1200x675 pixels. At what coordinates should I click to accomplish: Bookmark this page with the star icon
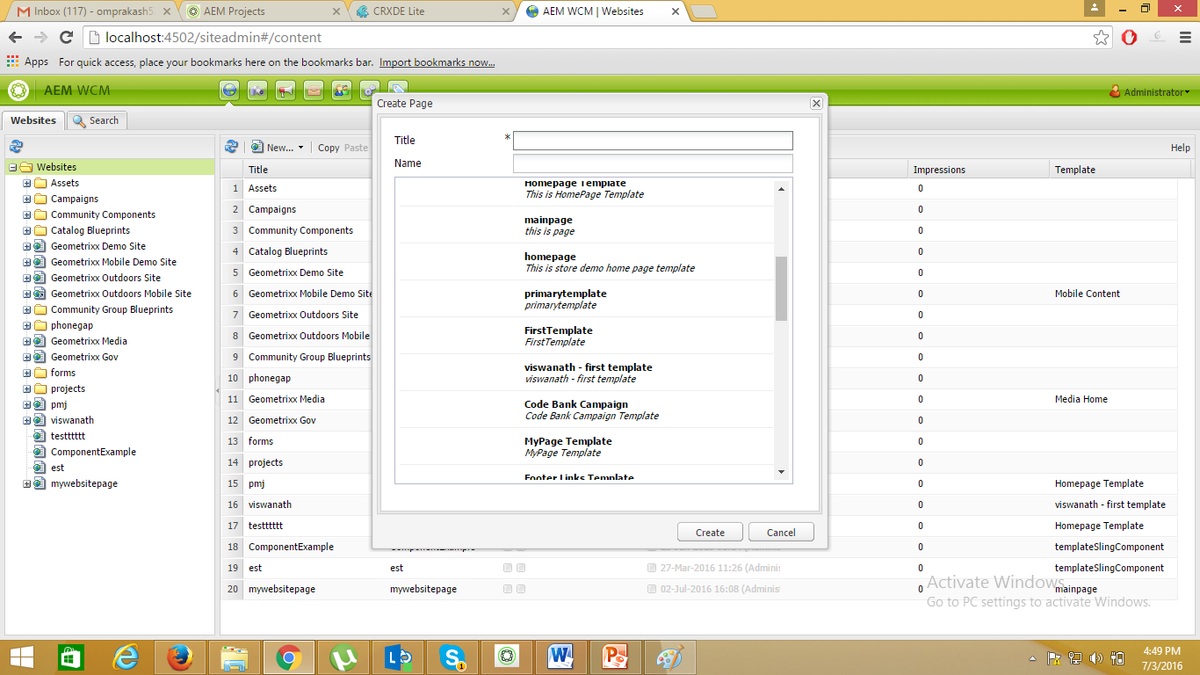[1101, 38]
